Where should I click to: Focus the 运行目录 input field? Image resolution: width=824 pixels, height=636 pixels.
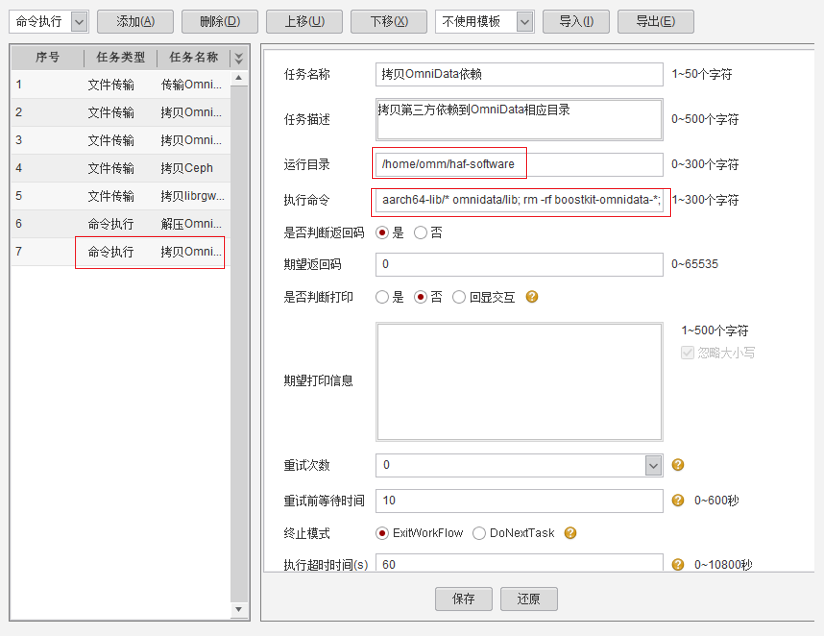[519, 165]
